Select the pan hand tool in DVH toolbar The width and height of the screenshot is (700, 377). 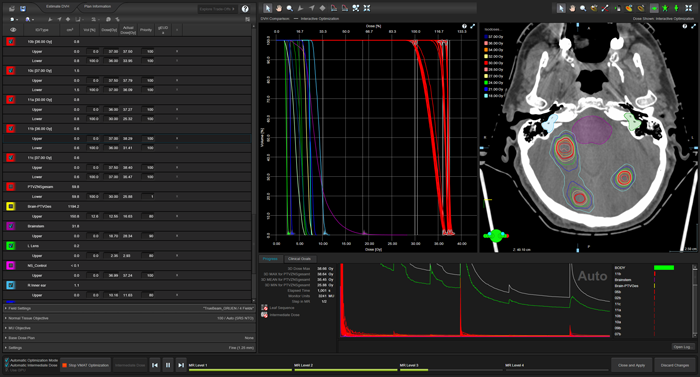[x=279, y=8]
